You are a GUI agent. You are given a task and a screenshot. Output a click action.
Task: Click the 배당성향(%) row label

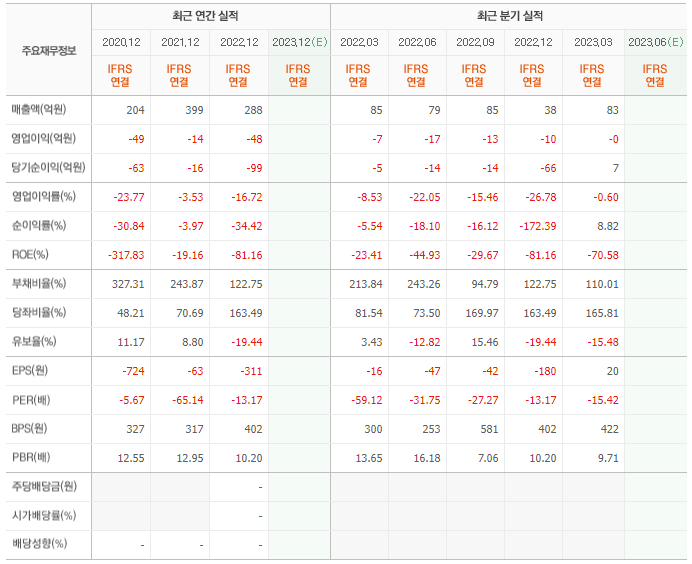tap(39, 544)
